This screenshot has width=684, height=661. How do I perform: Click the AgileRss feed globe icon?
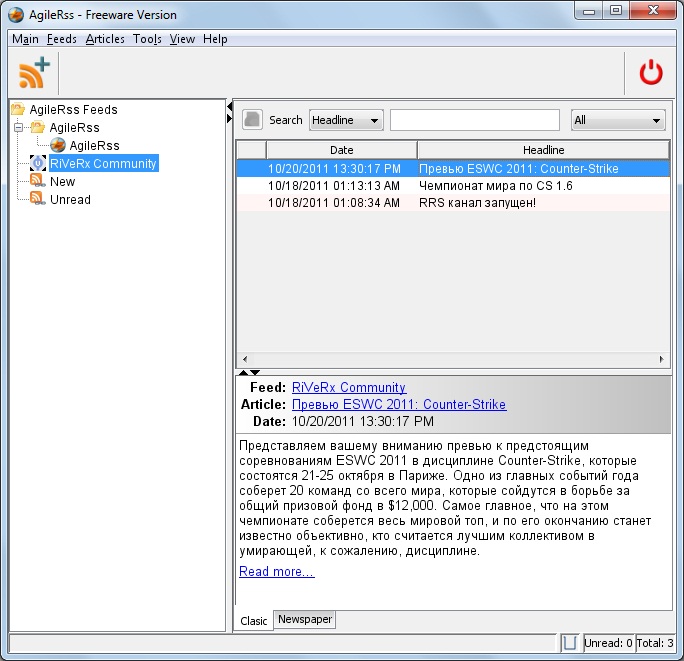click(58, 145)
